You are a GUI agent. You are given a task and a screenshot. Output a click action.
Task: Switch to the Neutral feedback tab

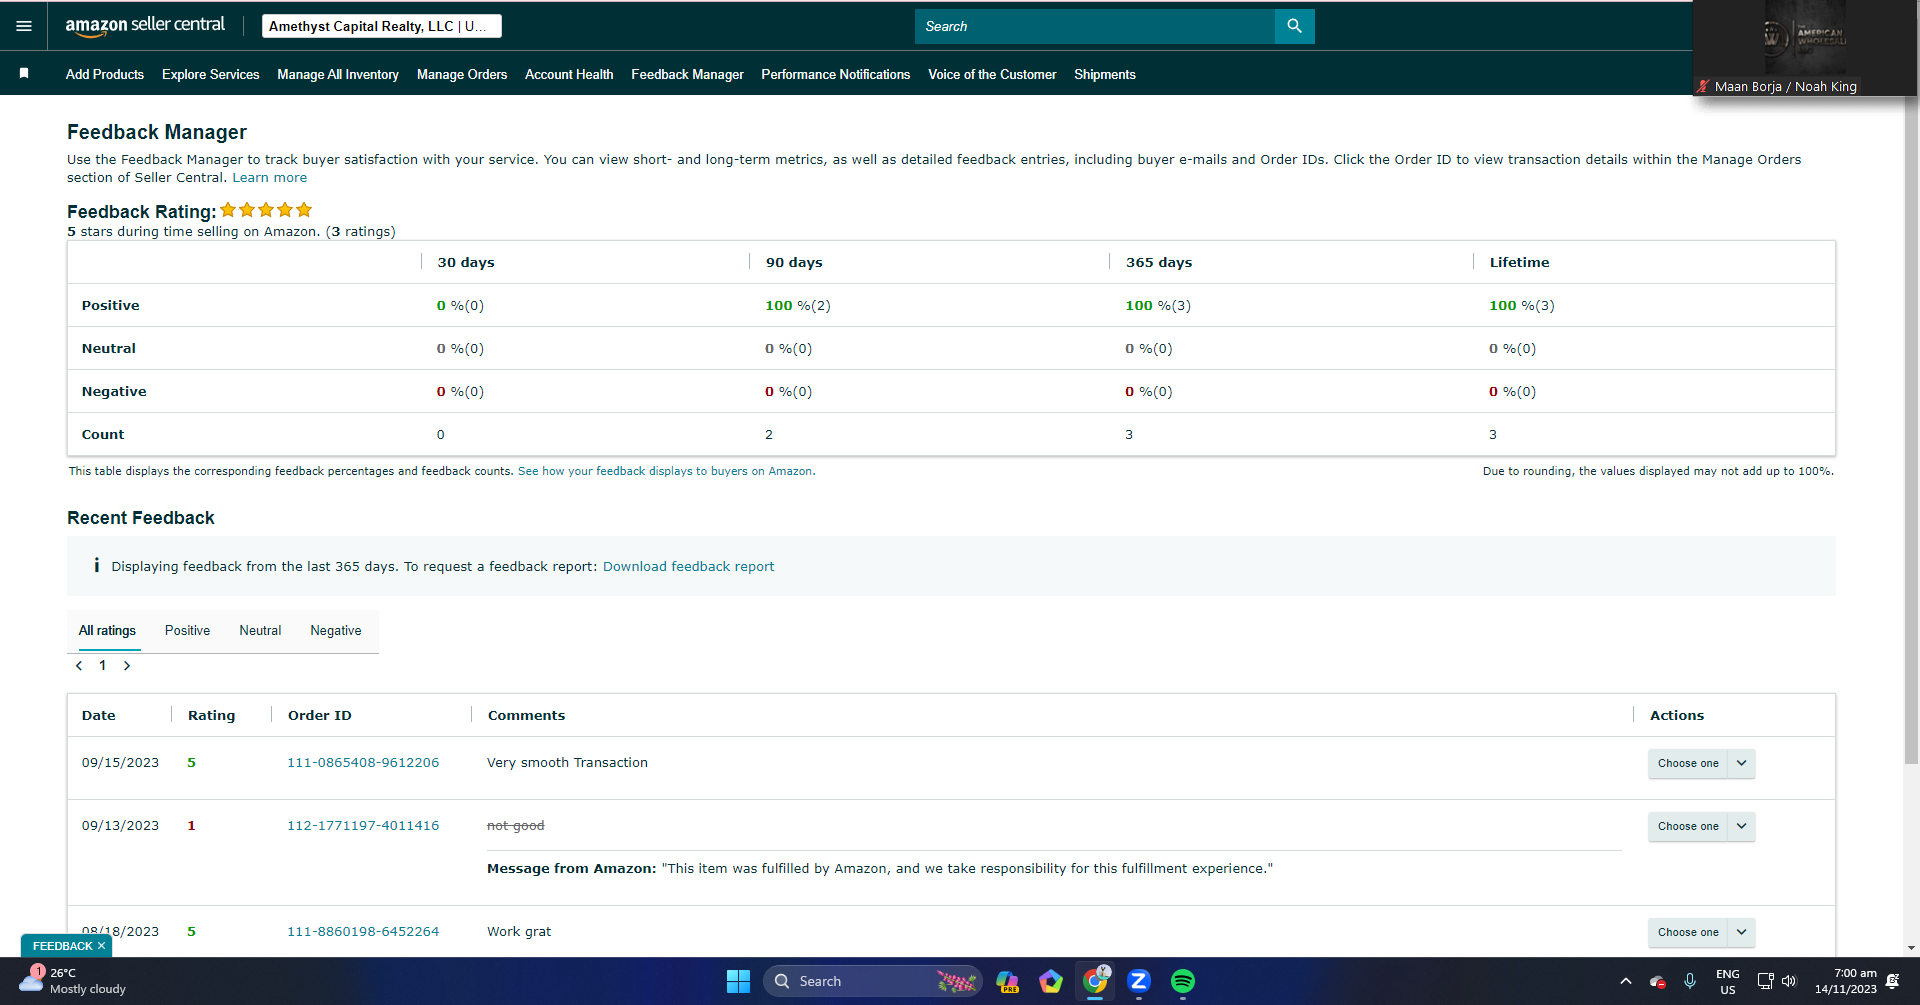click(x=260, y=630)
